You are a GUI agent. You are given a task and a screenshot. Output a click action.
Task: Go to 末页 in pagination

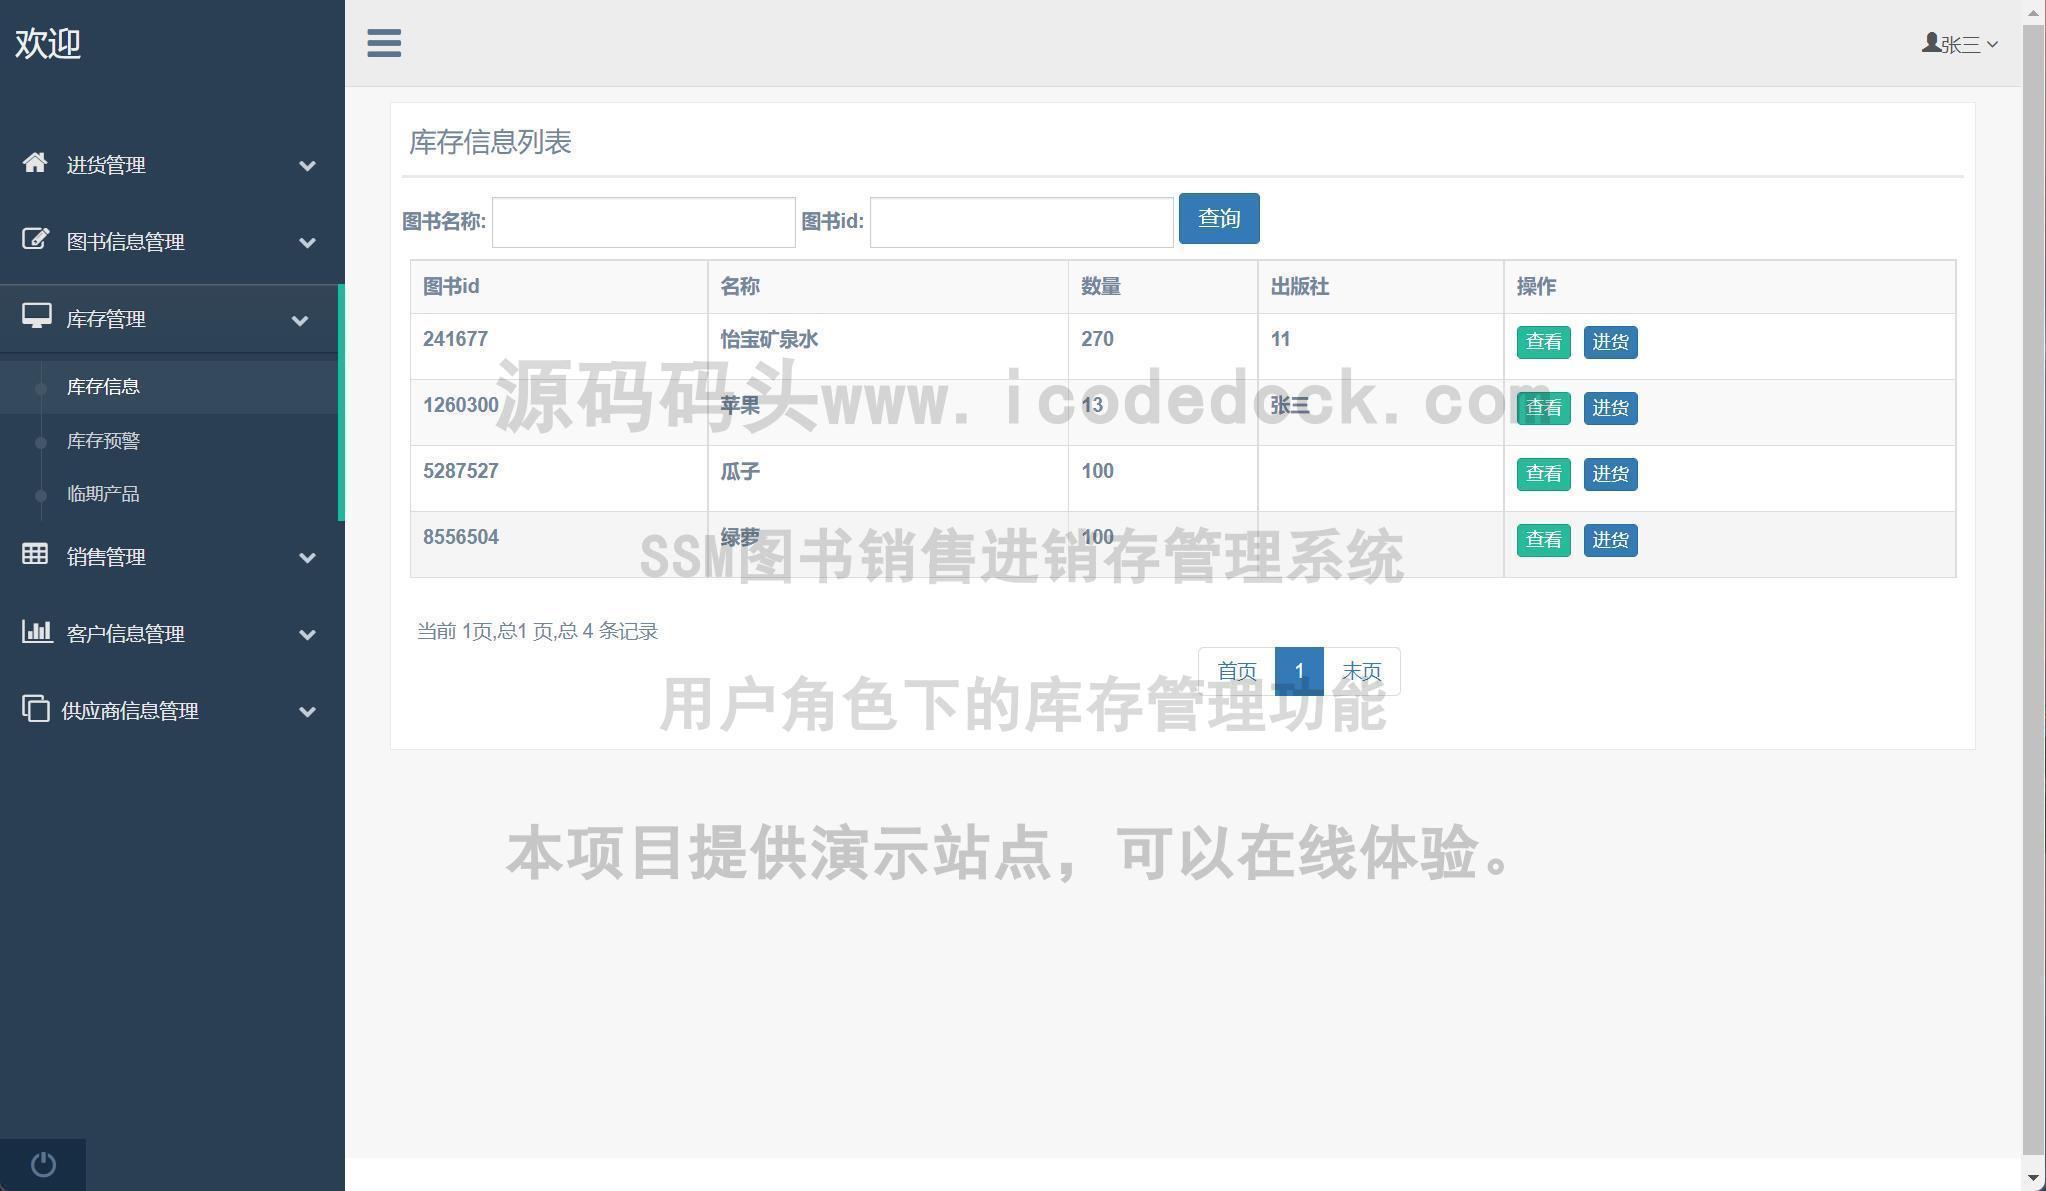click(x=1361, y=671)
